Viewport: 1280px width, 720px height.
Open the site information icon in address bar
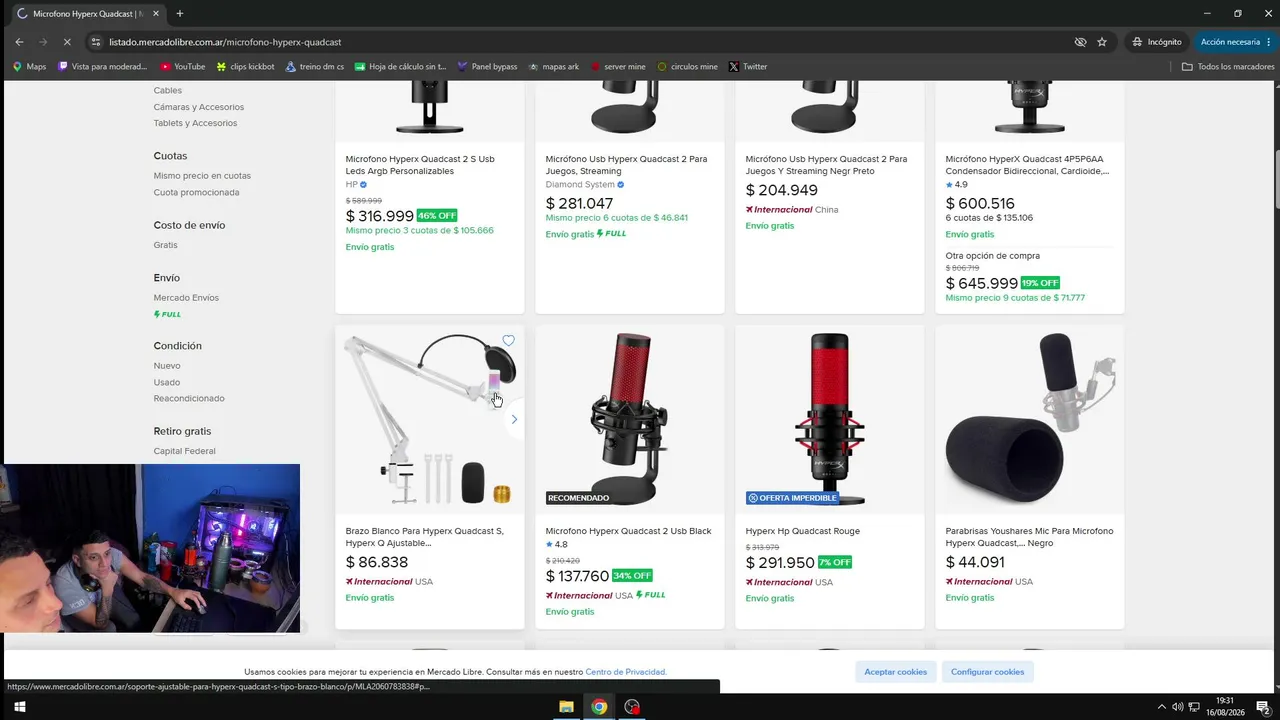point(96,42)
